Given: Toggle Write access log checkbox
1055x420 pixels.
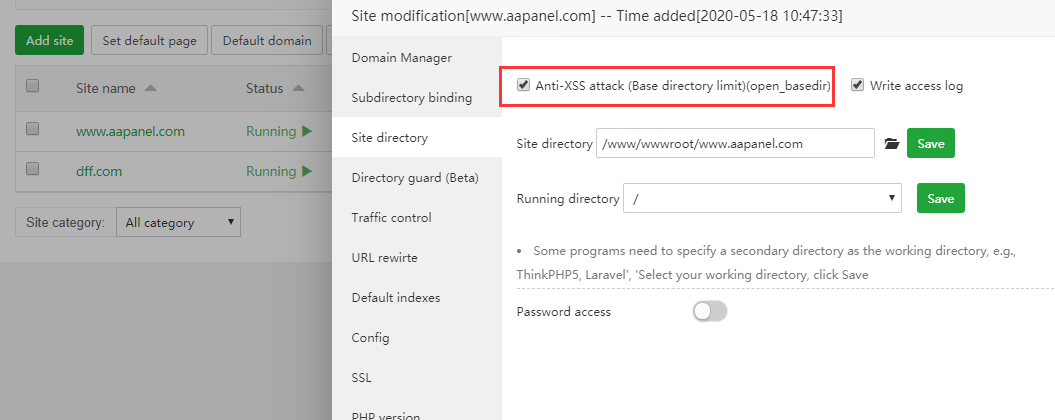Looking at the screenshot, I should click(x=857, y=85).
